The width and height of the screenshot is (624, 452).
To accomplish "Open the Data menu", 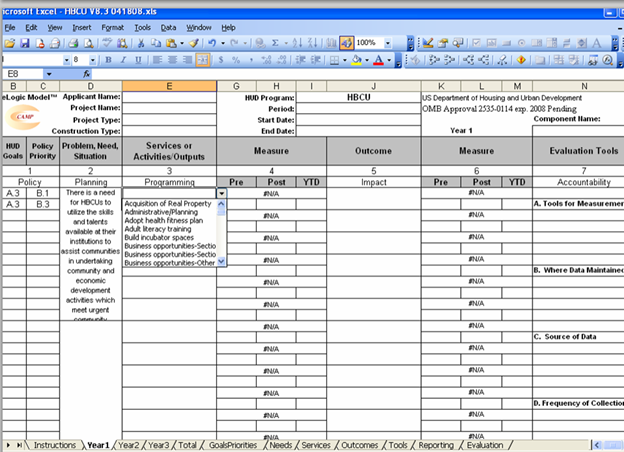I will pyautogui.click(x=168, y=27).
